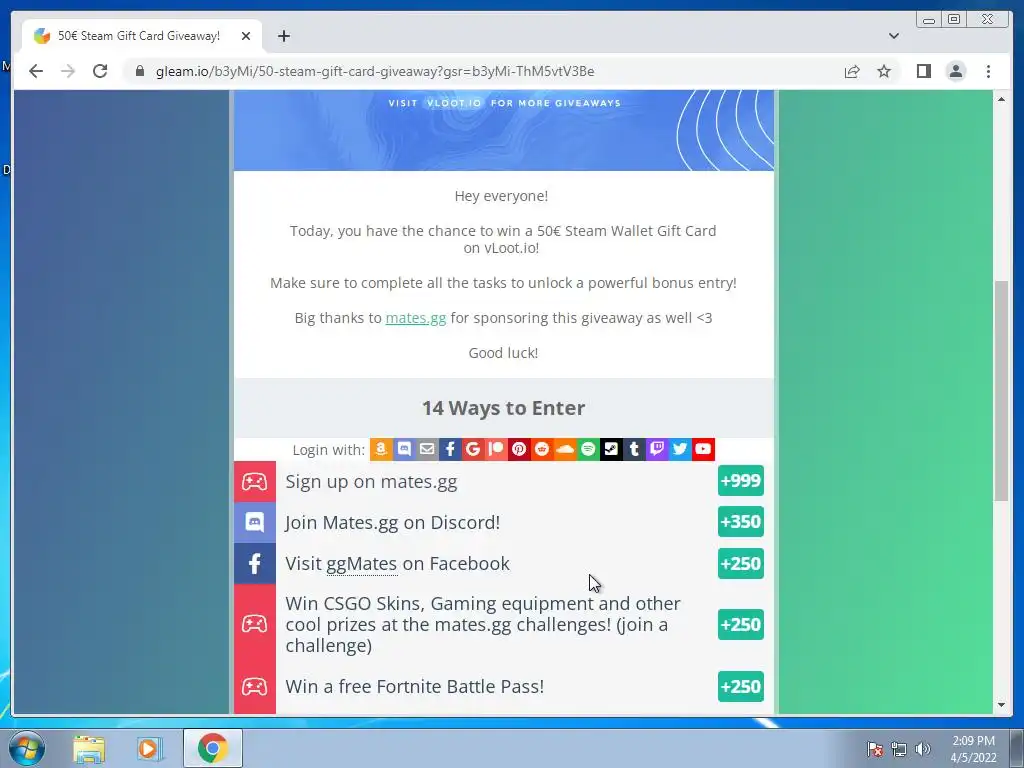Log in with the Tumblr icon
The width and height of the screenshot is (1024, 768).
pyautogui.click(x=634, y=449)
